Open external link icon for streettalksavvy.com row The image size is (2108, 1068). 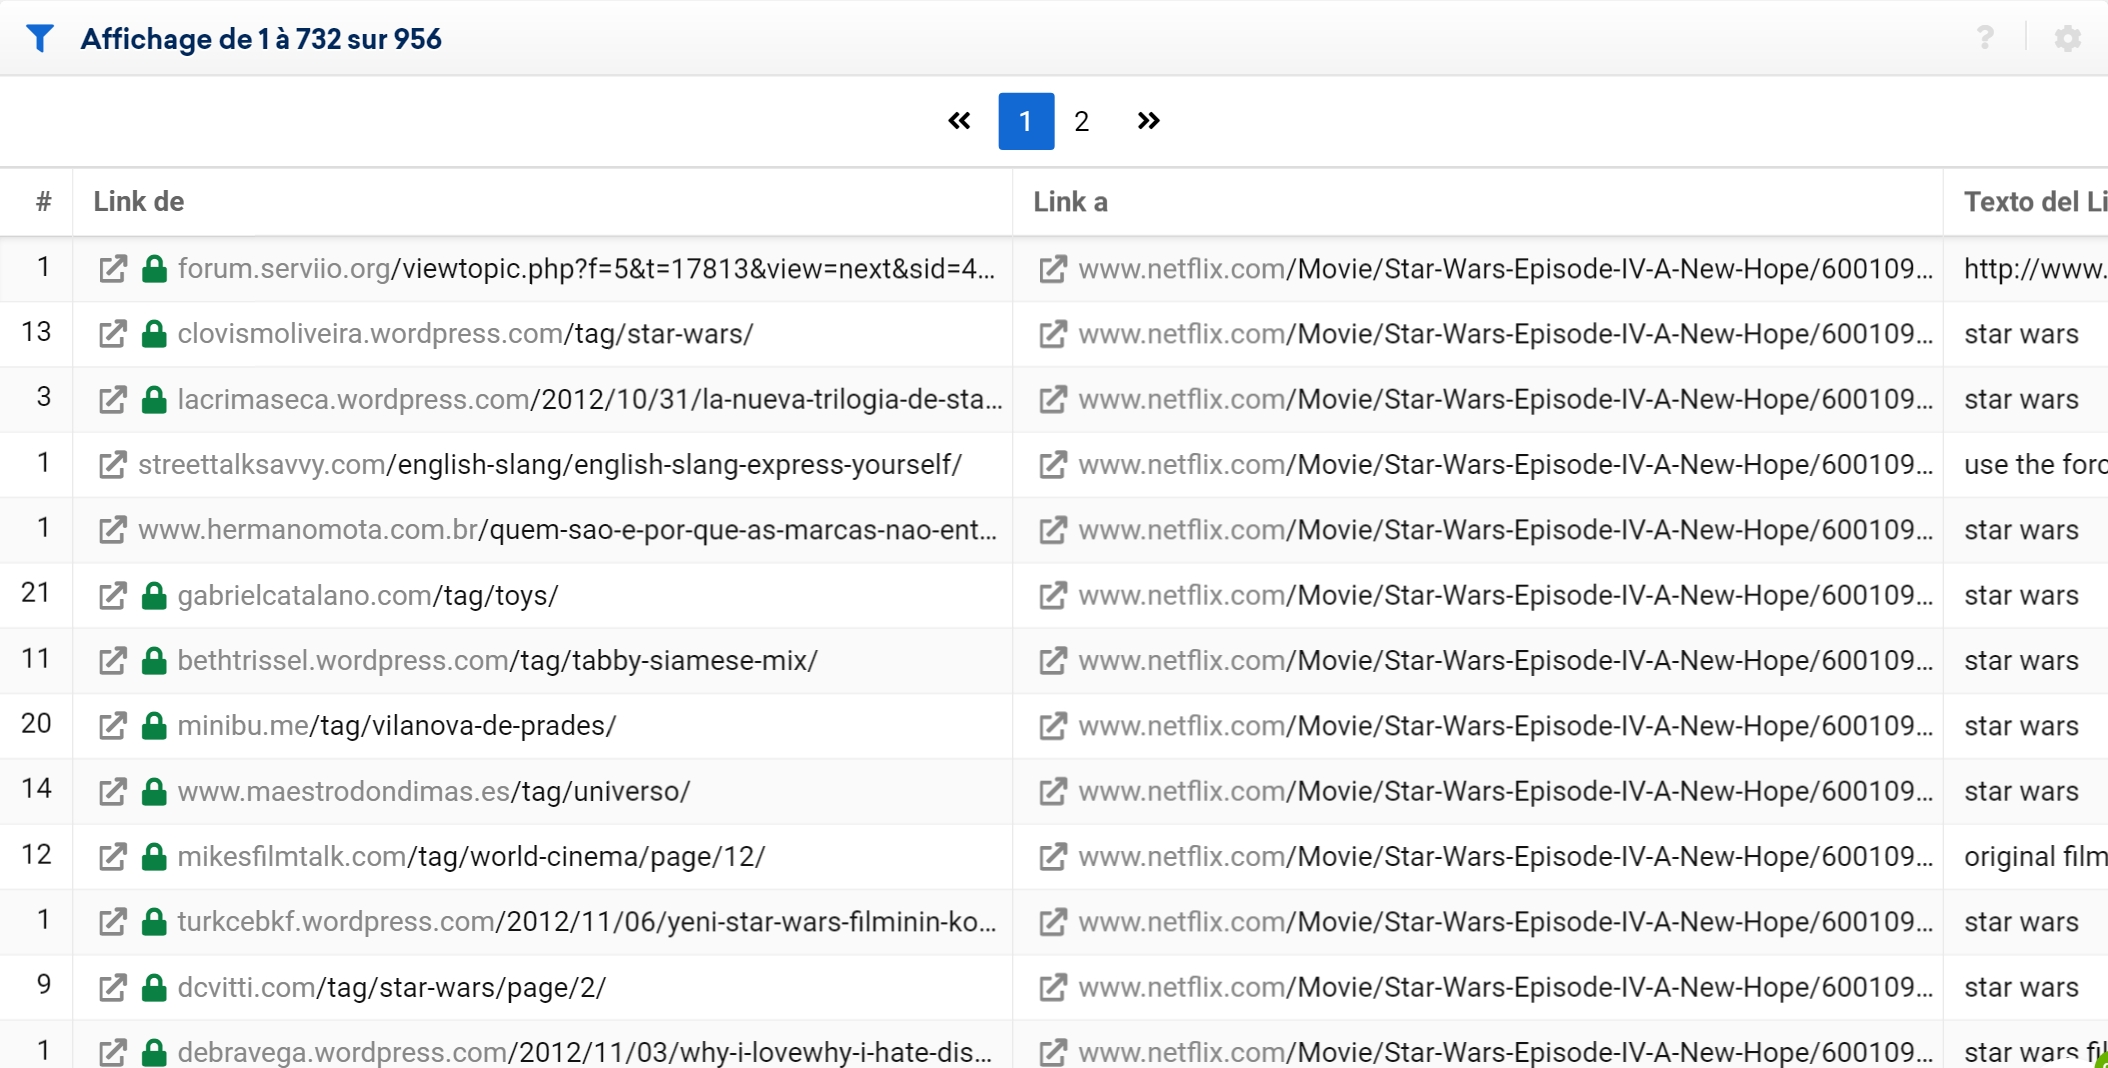point(113,465)
